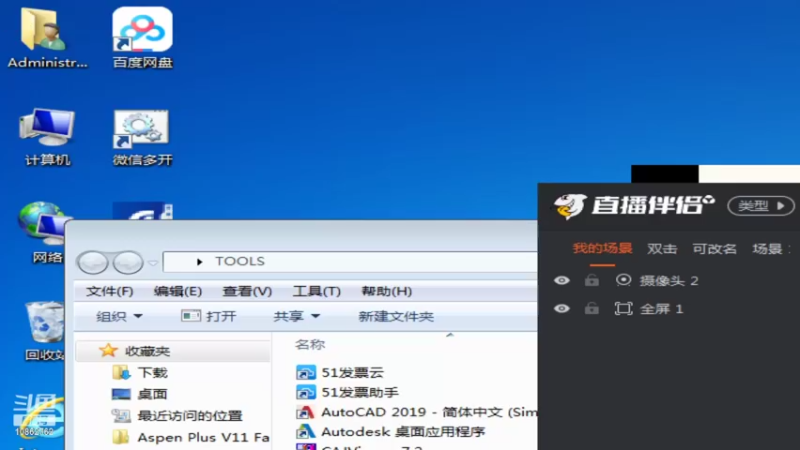Toggle lock on 全屏 1 source
The image size is (800, 450).
click(592, 308)
